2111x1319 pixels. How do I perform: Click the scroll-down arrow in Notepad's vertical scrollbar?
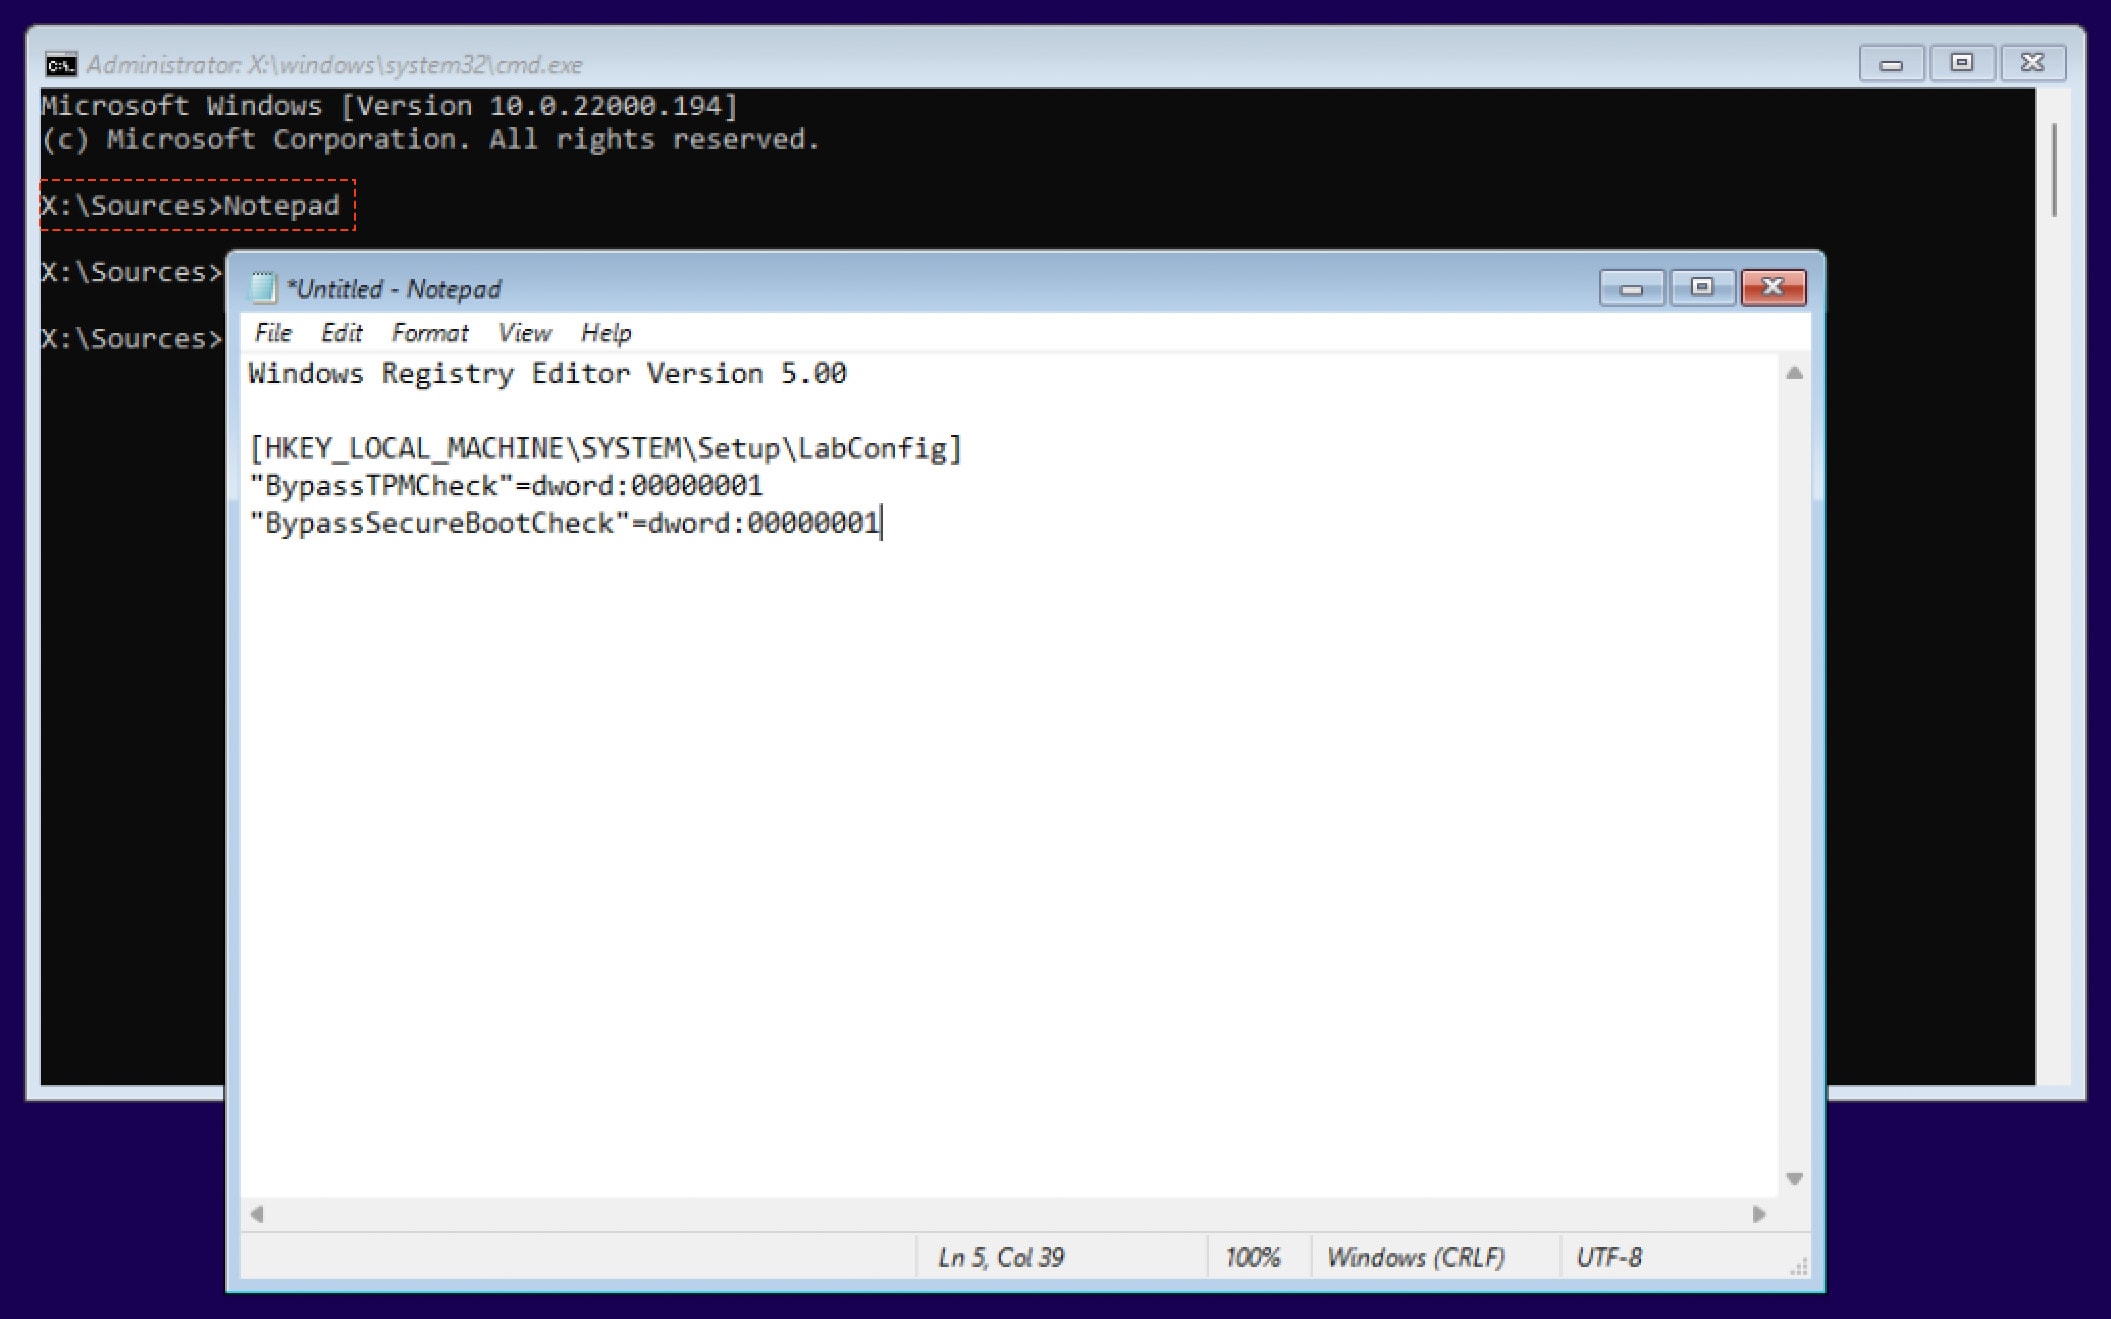point(1795,1178)
